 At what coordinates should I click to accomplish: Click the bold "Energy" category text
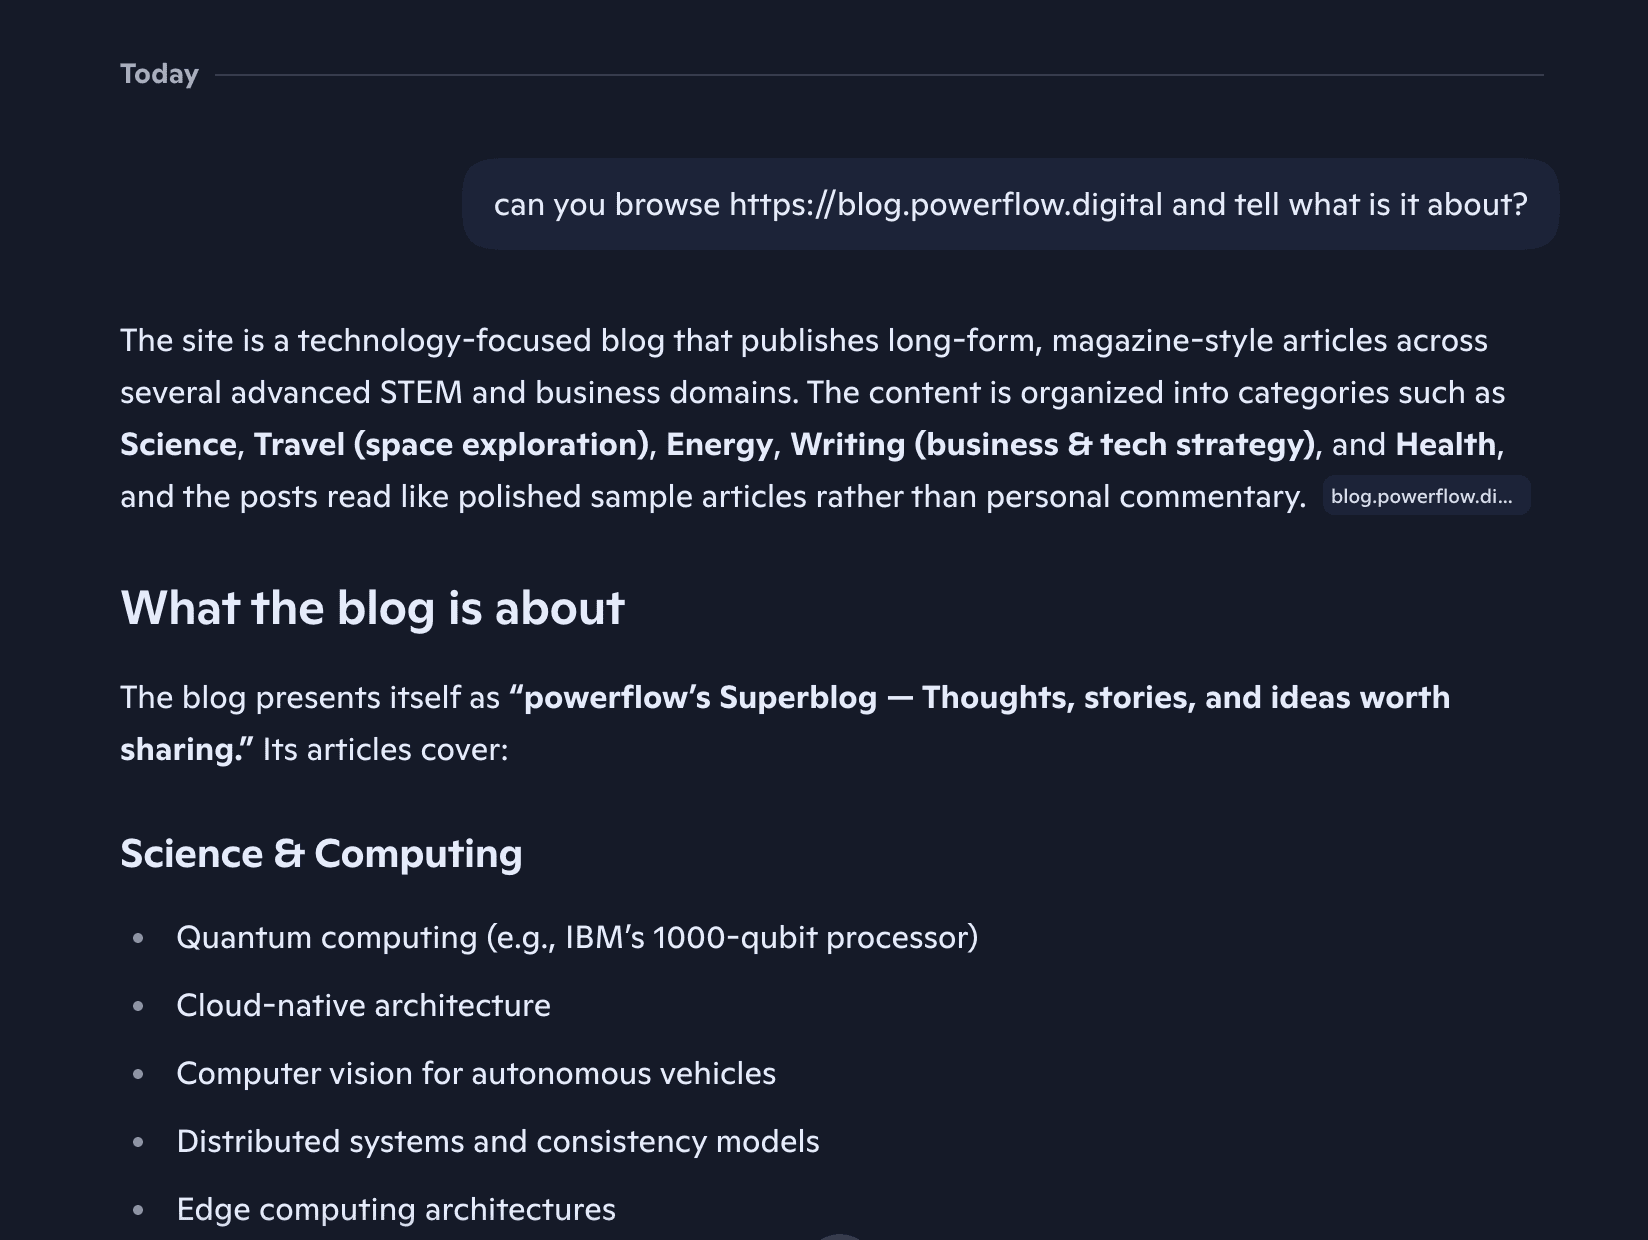pos(719,444)
